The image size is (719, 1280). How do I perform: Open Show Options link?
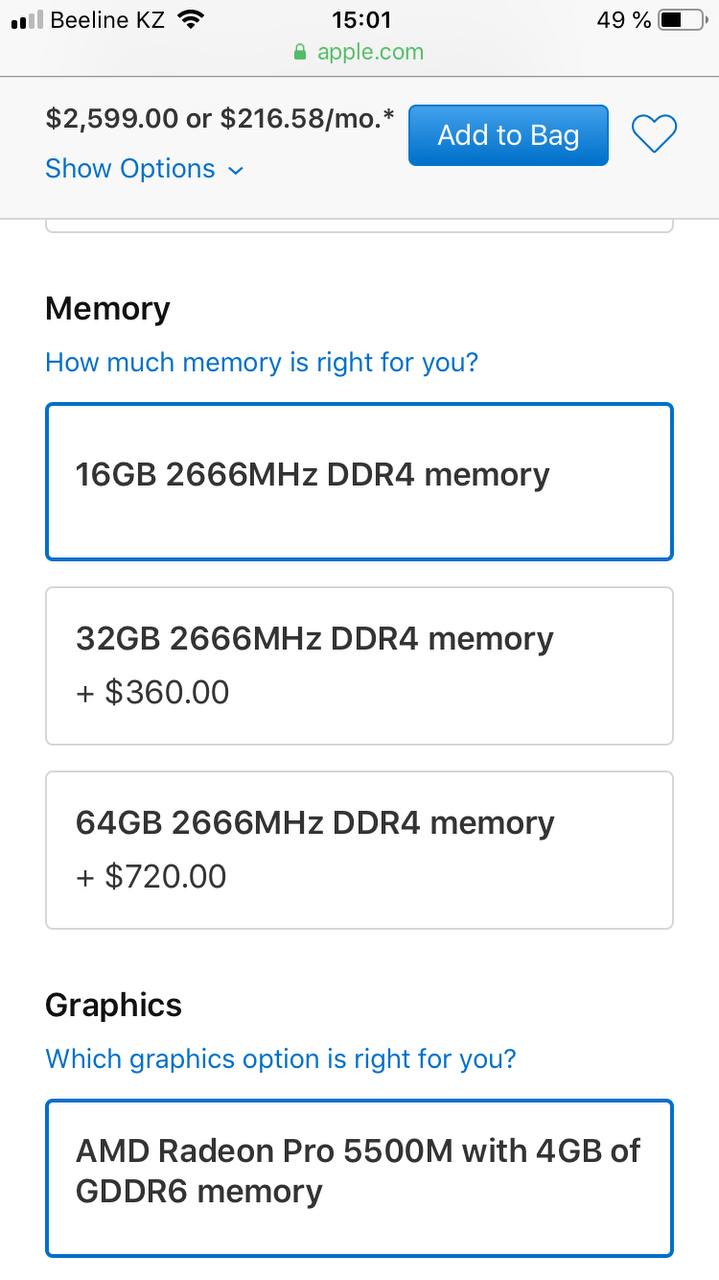point(130,168)
